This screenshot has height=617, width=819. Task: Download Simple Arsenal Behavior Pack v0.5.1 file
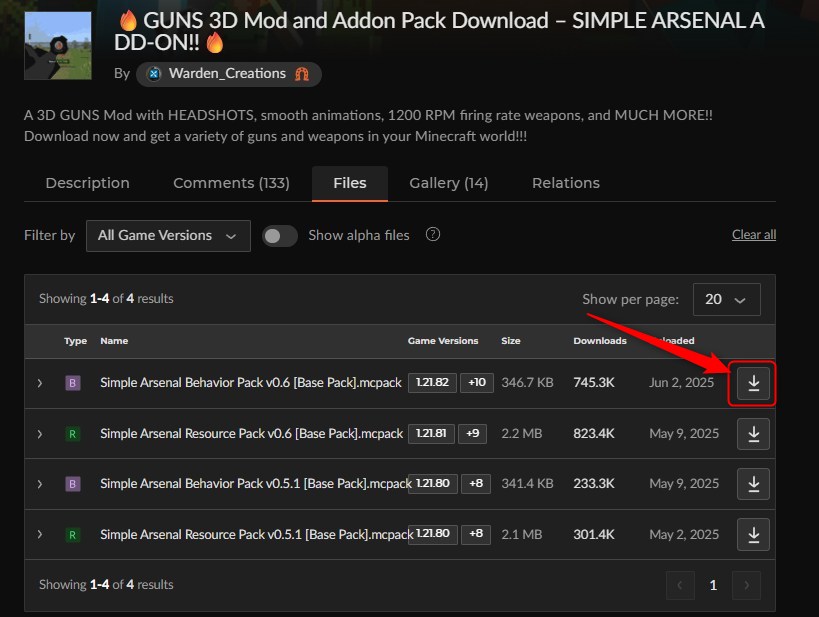click(x=753, y=484)
